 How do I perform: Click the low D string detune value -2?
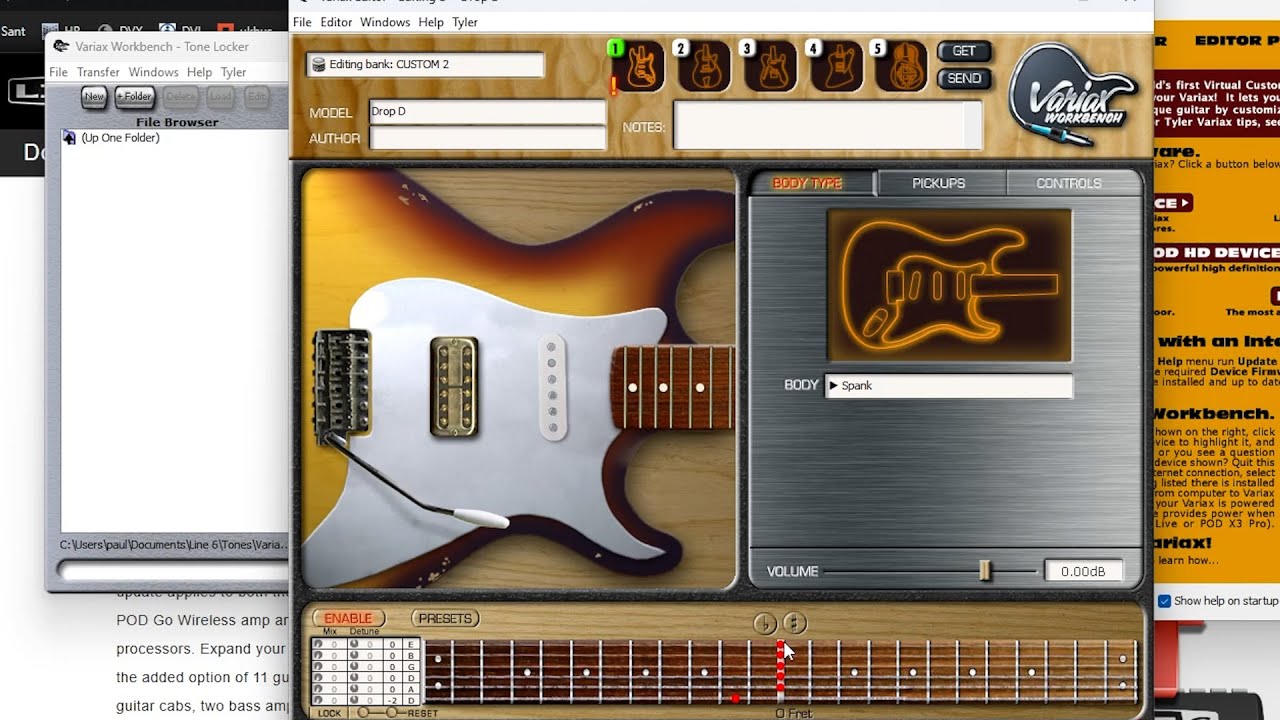(392, 700)
